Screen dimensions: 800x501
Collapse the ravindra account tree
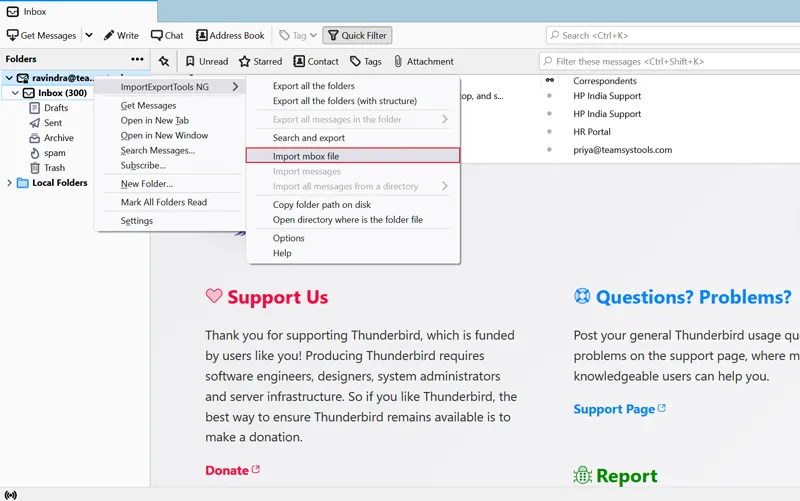click(9, 78)
